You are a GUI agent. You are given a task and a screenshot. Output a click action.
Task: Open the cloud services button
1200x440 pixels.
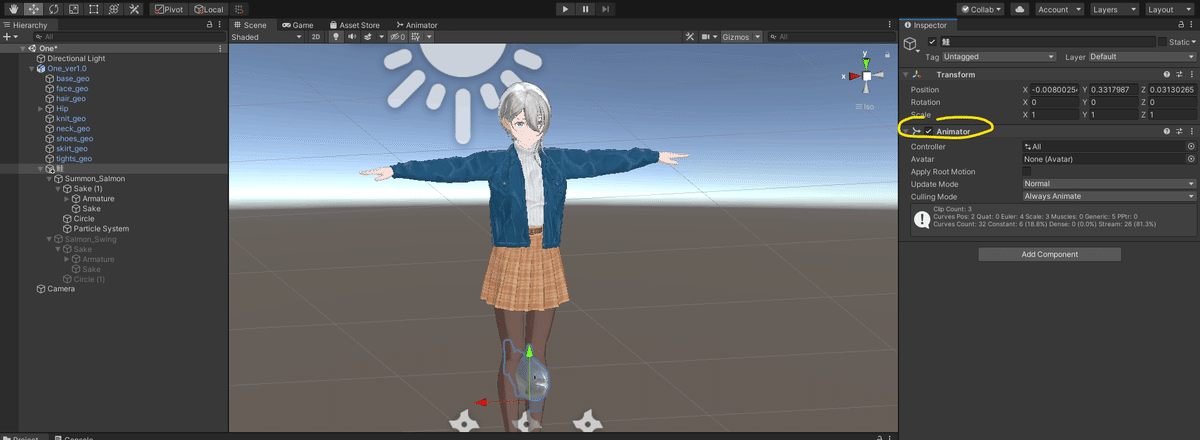point(1019,8)
